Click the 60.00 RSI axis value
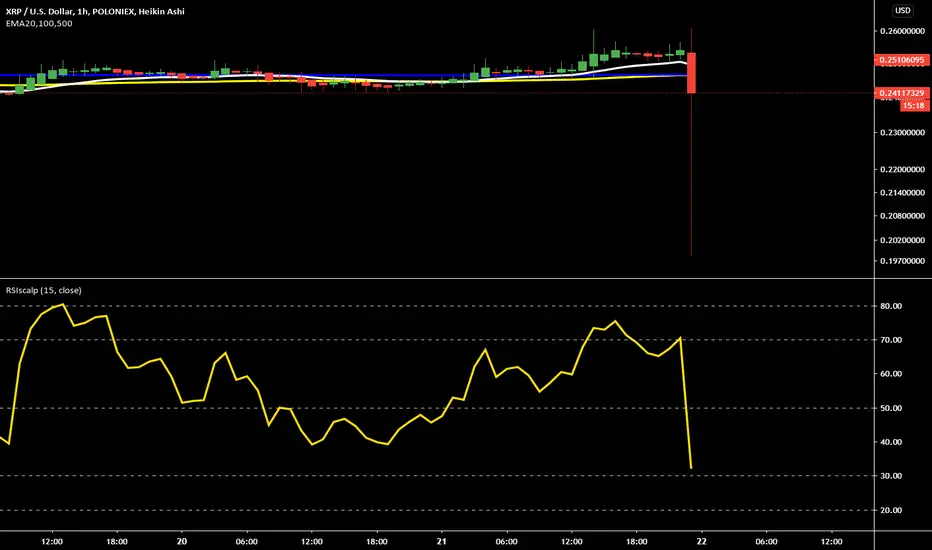The image size is (932, 550). coord(891,374)
